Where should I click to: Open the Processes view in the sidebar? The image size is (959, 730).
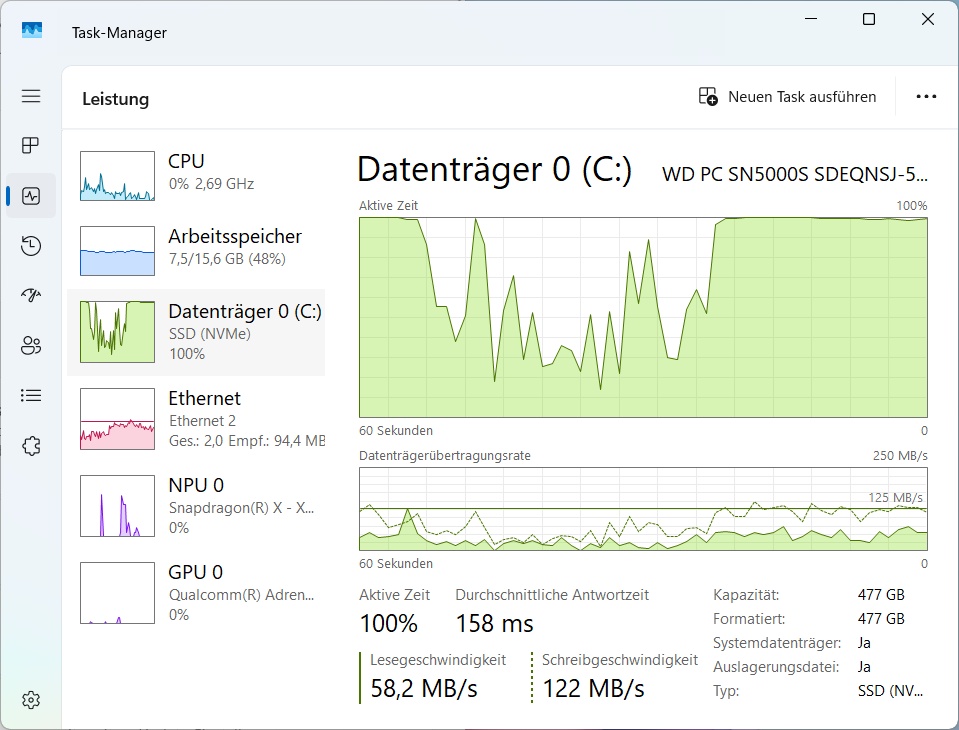[30, 145]
